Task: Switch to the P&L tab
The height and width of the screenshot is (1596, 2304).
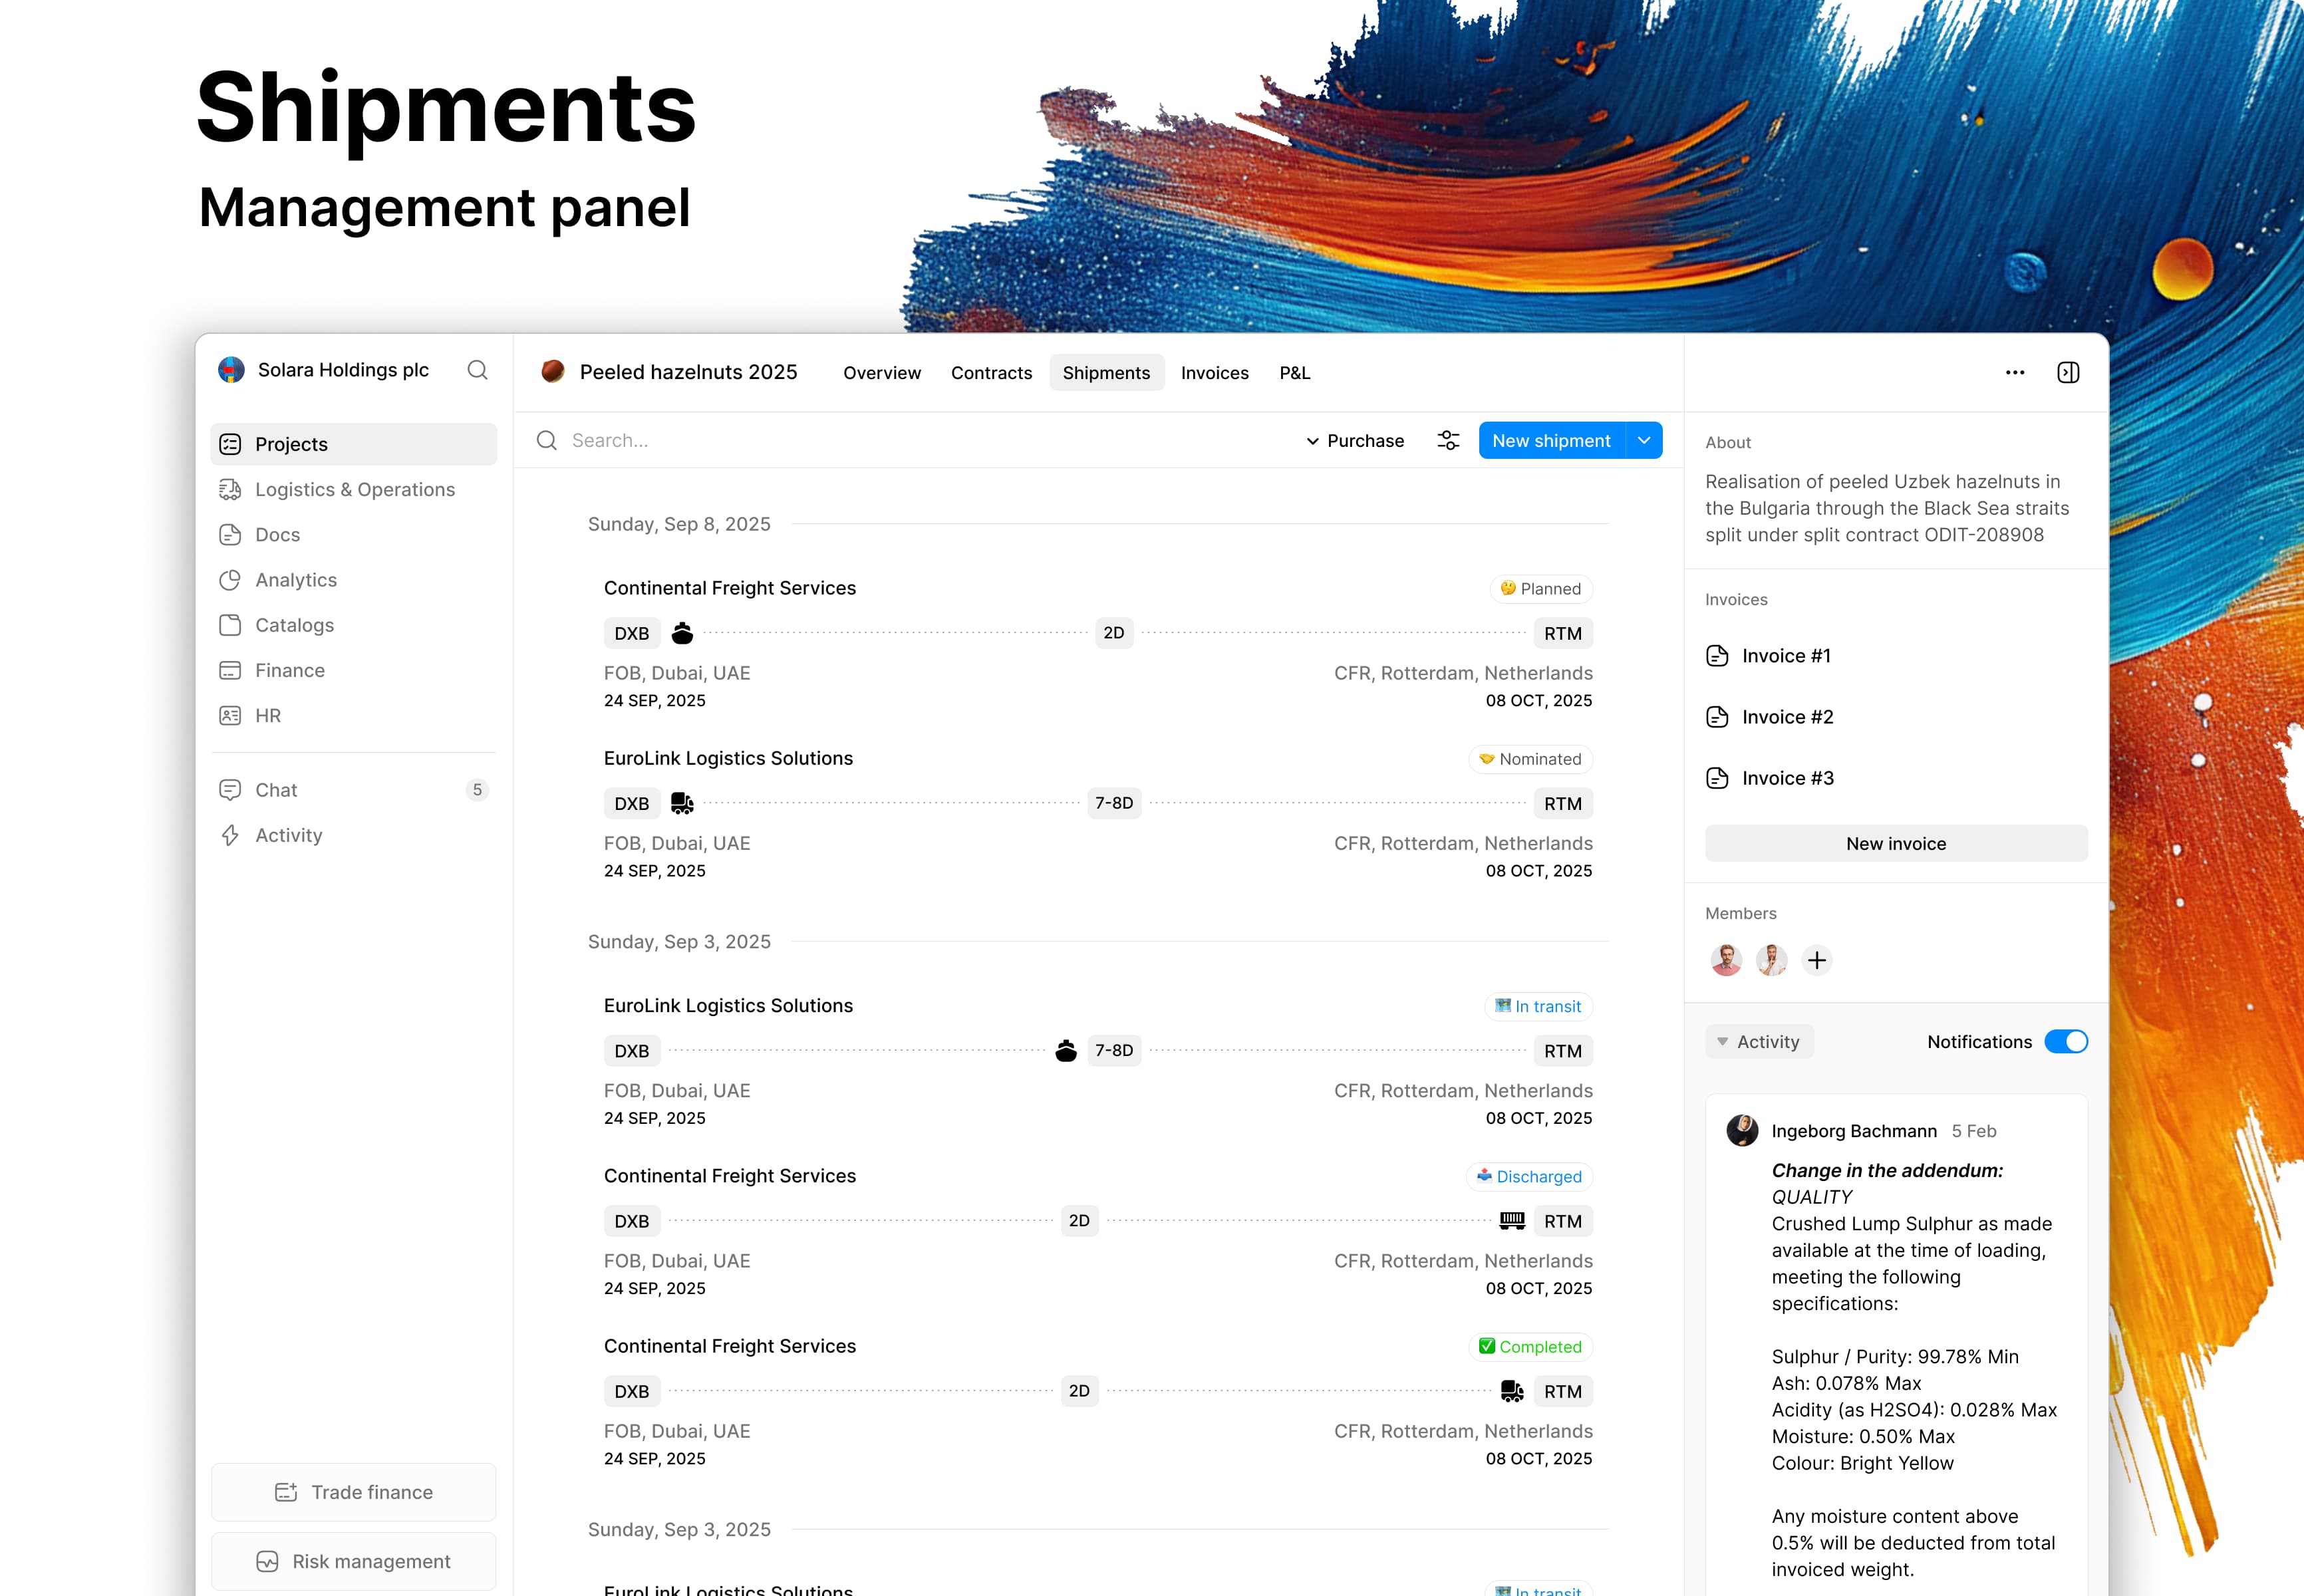Action: (x=1294, y=373)
